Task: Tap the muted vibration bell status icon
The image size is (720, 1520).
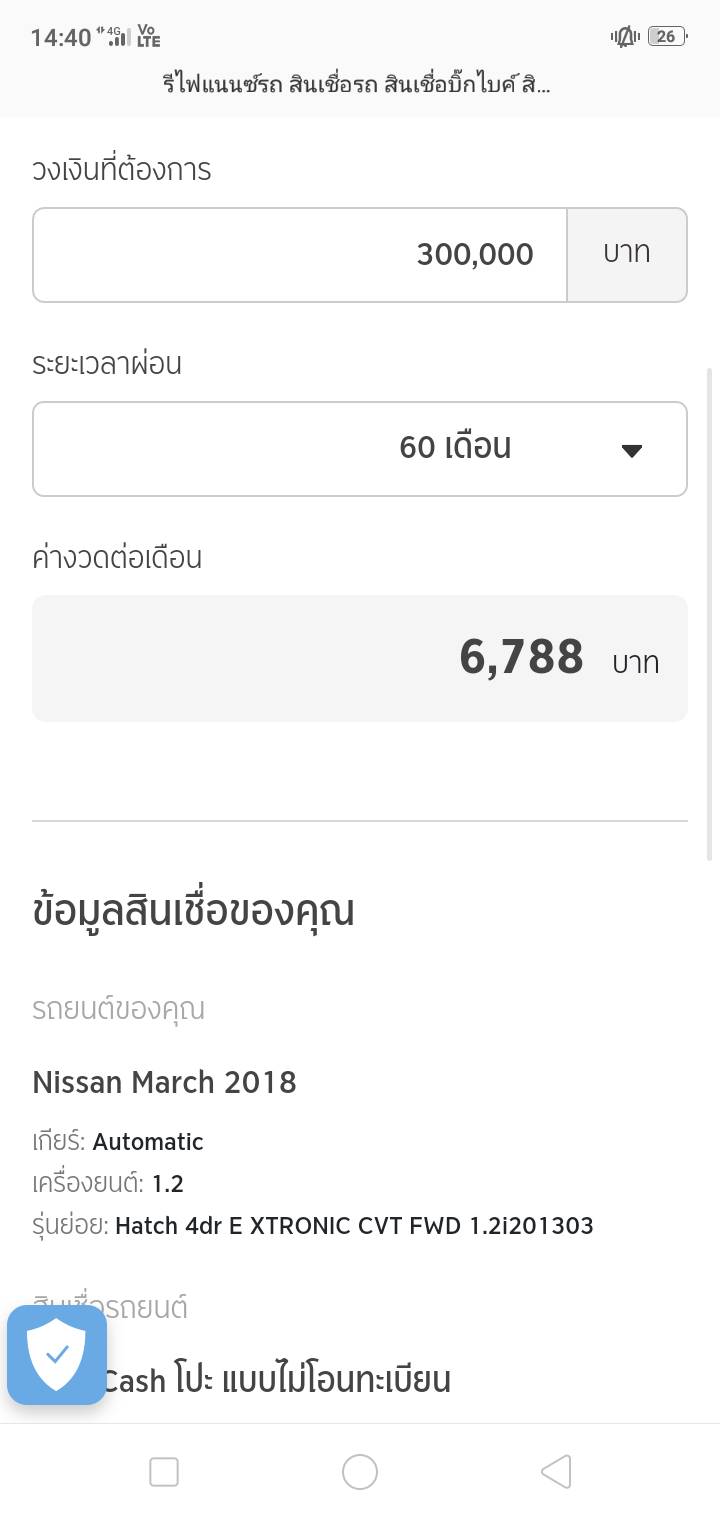Action: pos(625,37)
